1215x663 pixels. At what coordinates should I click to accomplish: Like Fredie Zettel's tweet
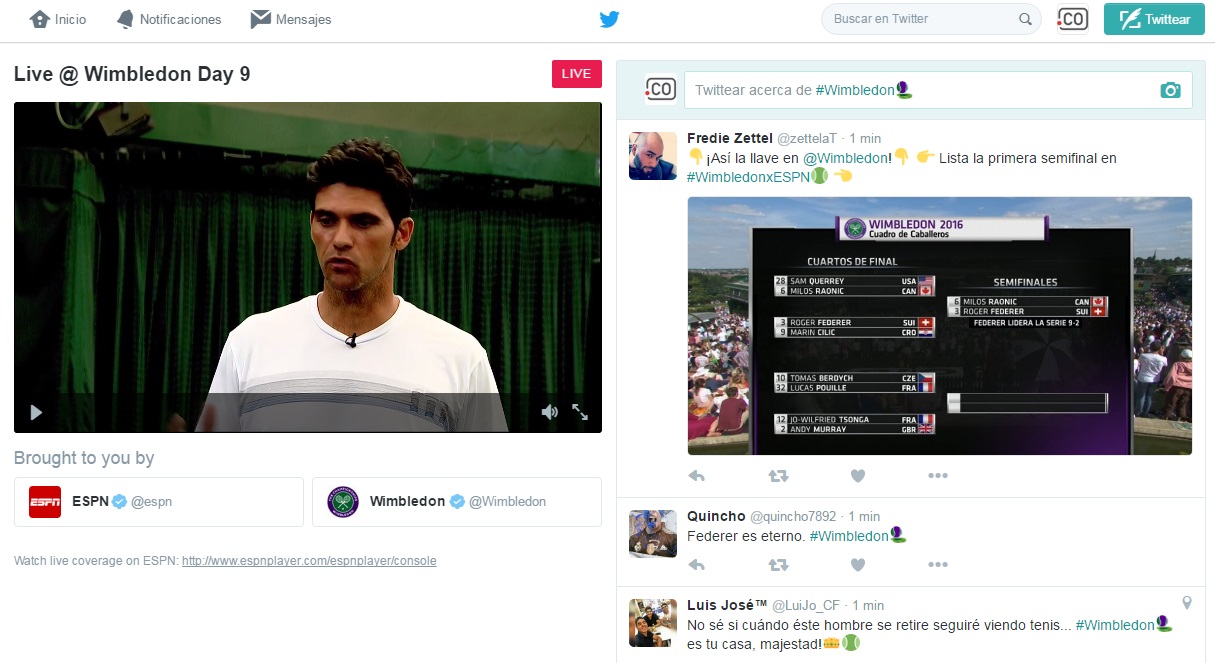tap(857, 476)
